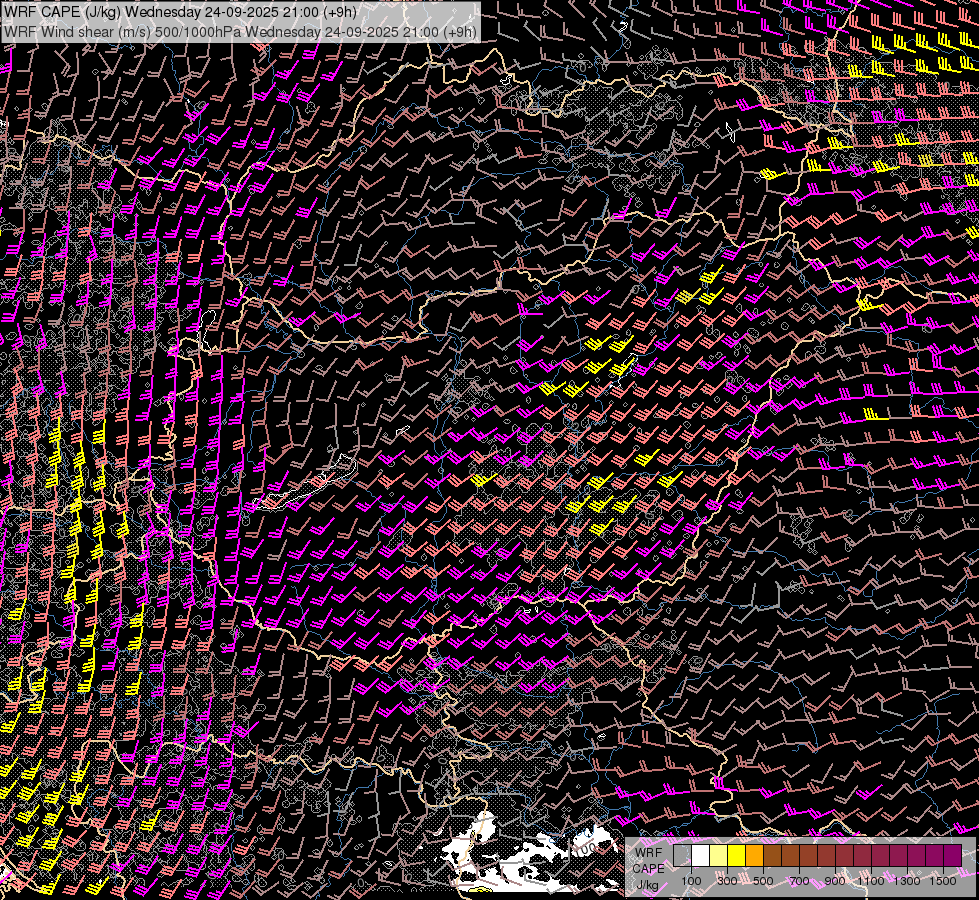Click the white swatch in CAPE legend

point(700,856)
